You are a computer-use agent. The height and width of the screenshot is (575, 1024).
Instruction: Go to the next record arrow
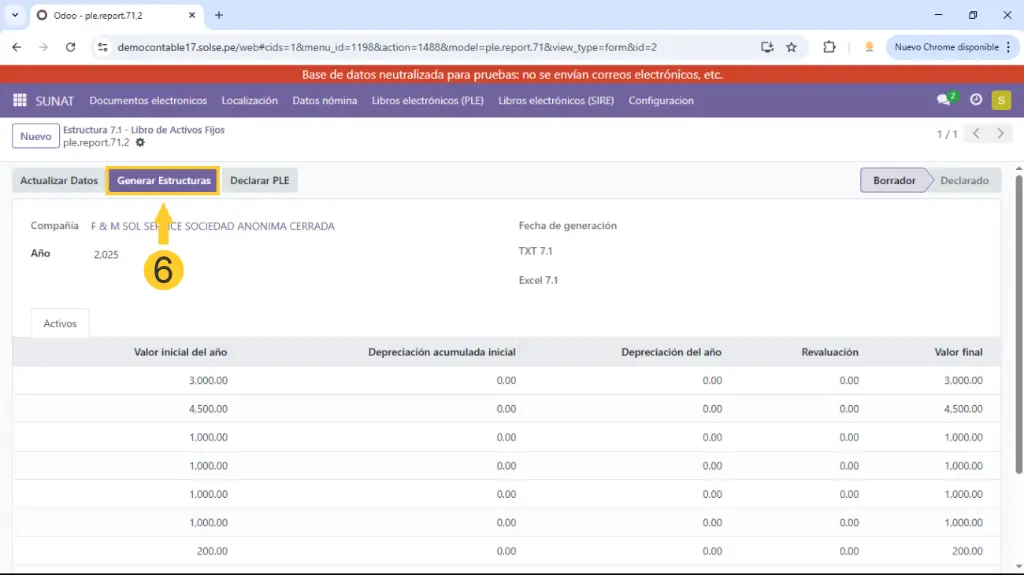click(x=999, y=134)
